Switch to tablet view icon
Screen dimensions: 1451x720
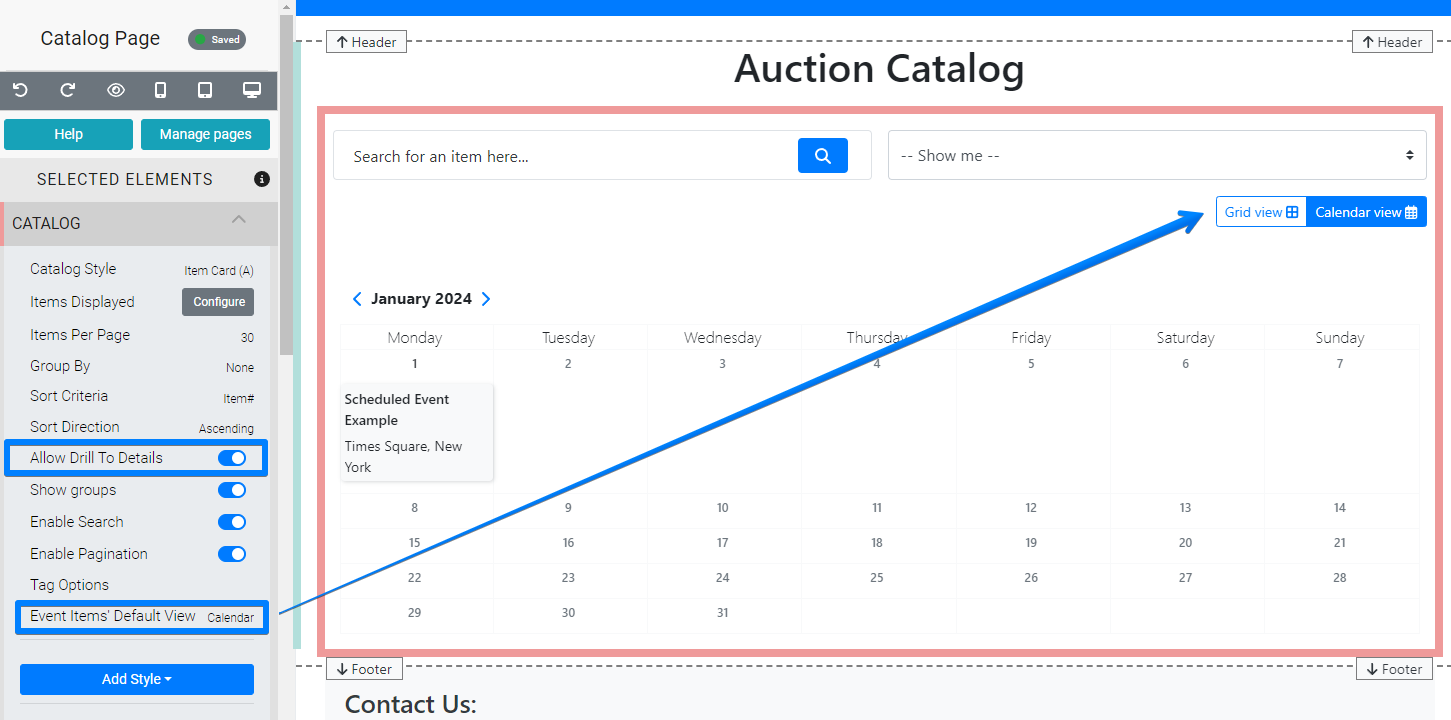point(205,90)
